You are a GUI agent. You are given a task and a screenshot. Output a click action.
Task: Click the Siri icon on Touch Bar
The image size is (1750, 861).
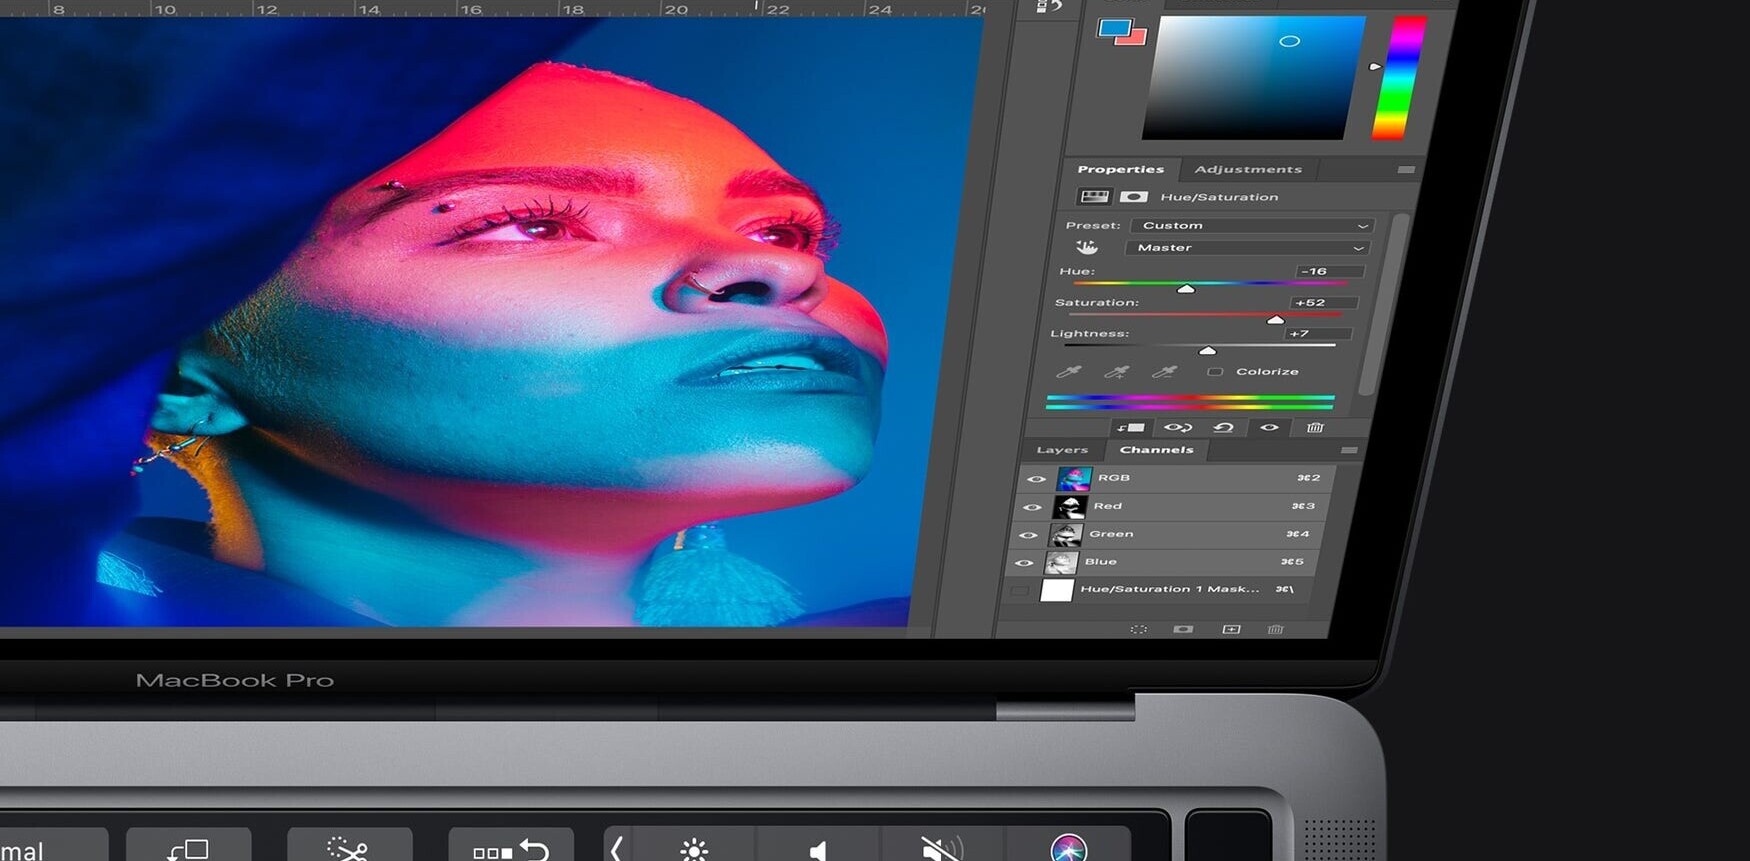click(1068, 848)
